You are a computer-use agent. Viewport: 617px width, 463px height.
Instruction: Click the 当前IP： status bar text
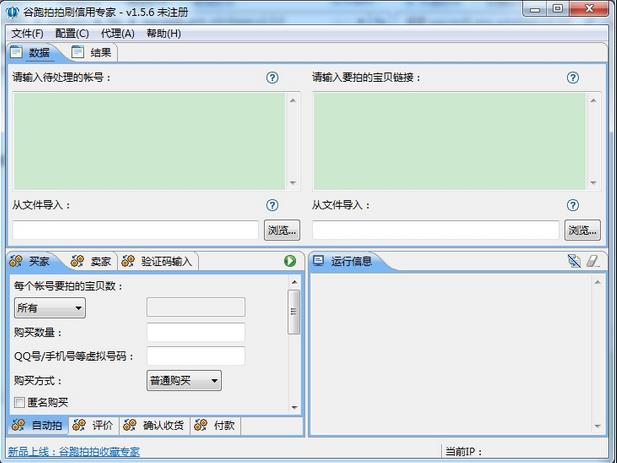(x=464, y=452)
